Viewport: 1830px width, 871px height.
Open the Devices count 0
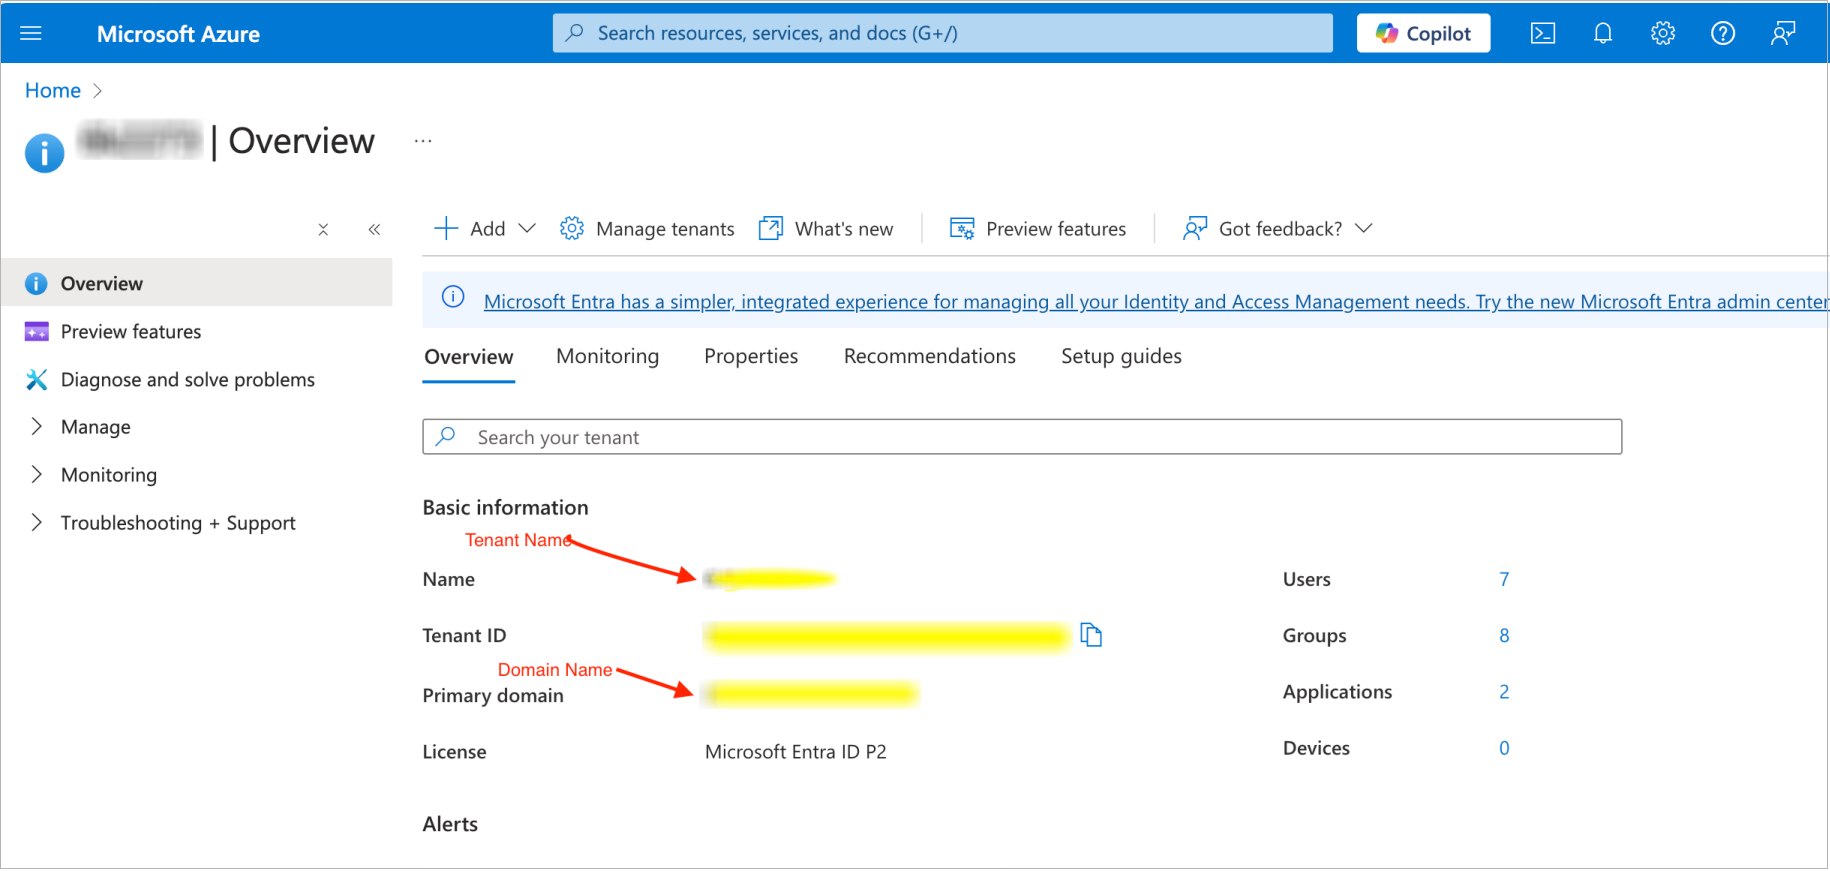point(1504,748)
